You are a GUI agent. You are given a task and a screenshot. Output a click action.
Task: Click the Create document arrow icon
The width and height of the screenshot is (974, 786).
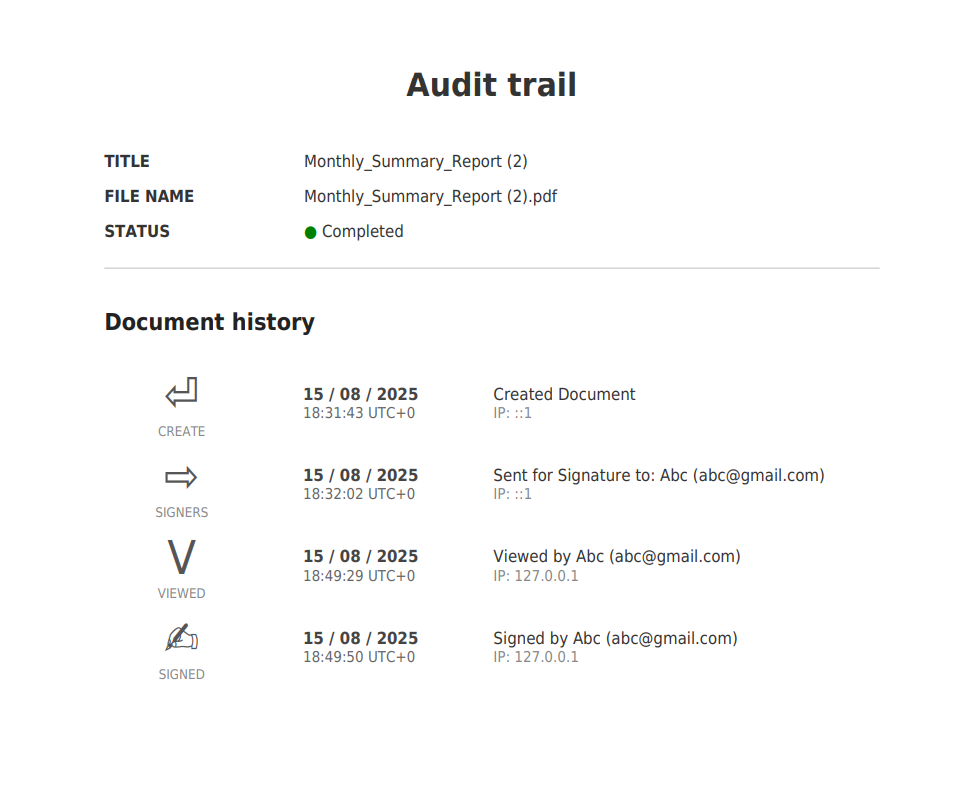point(181,393)
